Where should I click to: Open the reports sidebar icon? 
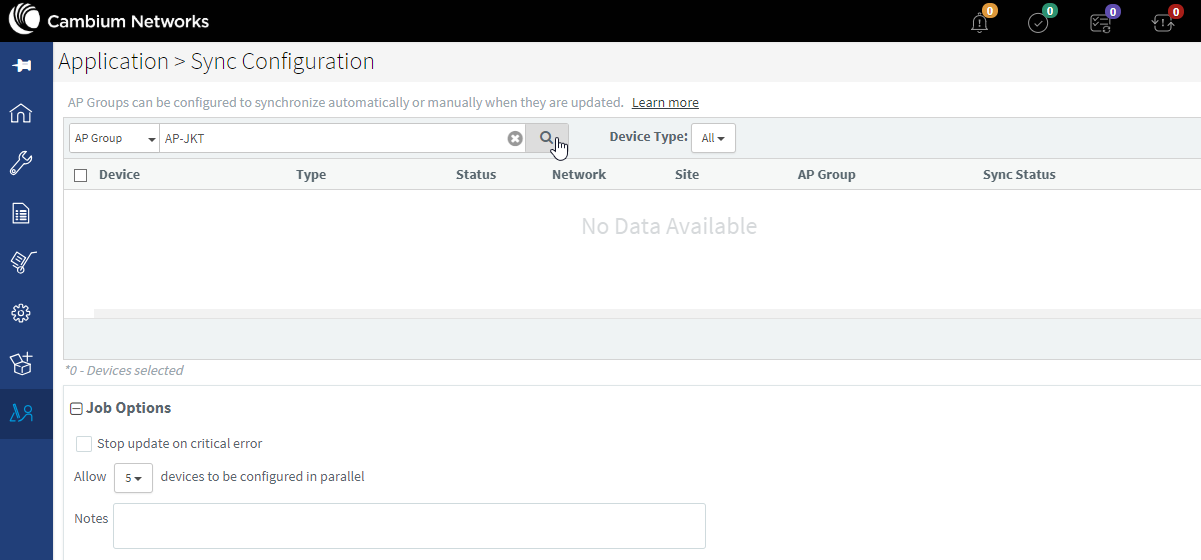coord(21,213)
